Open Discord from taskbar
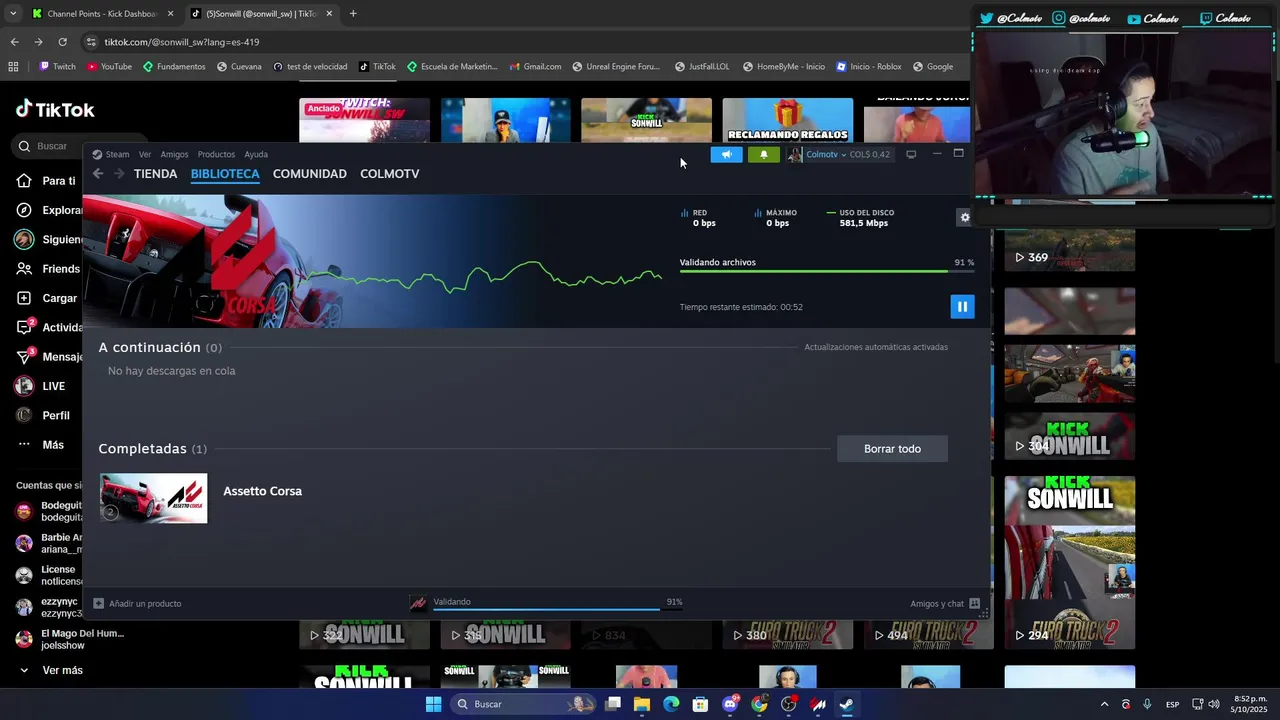 pos(730,704)
